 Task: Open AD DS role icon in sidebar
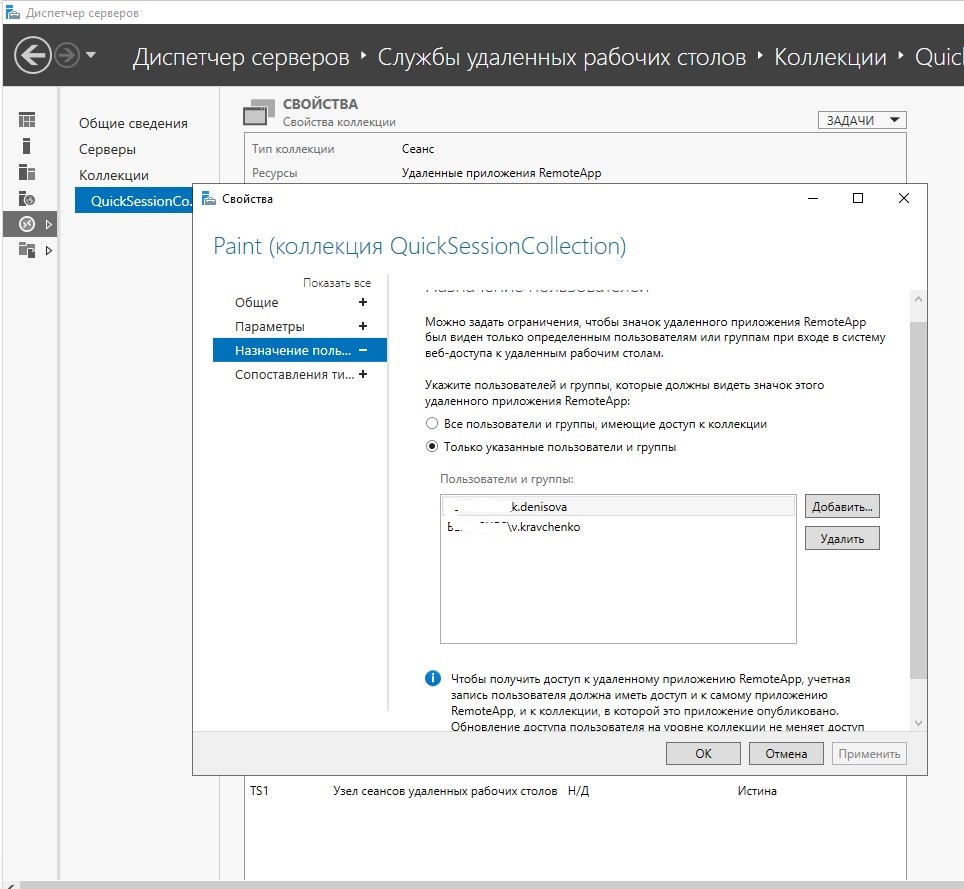tap(27, 199)
